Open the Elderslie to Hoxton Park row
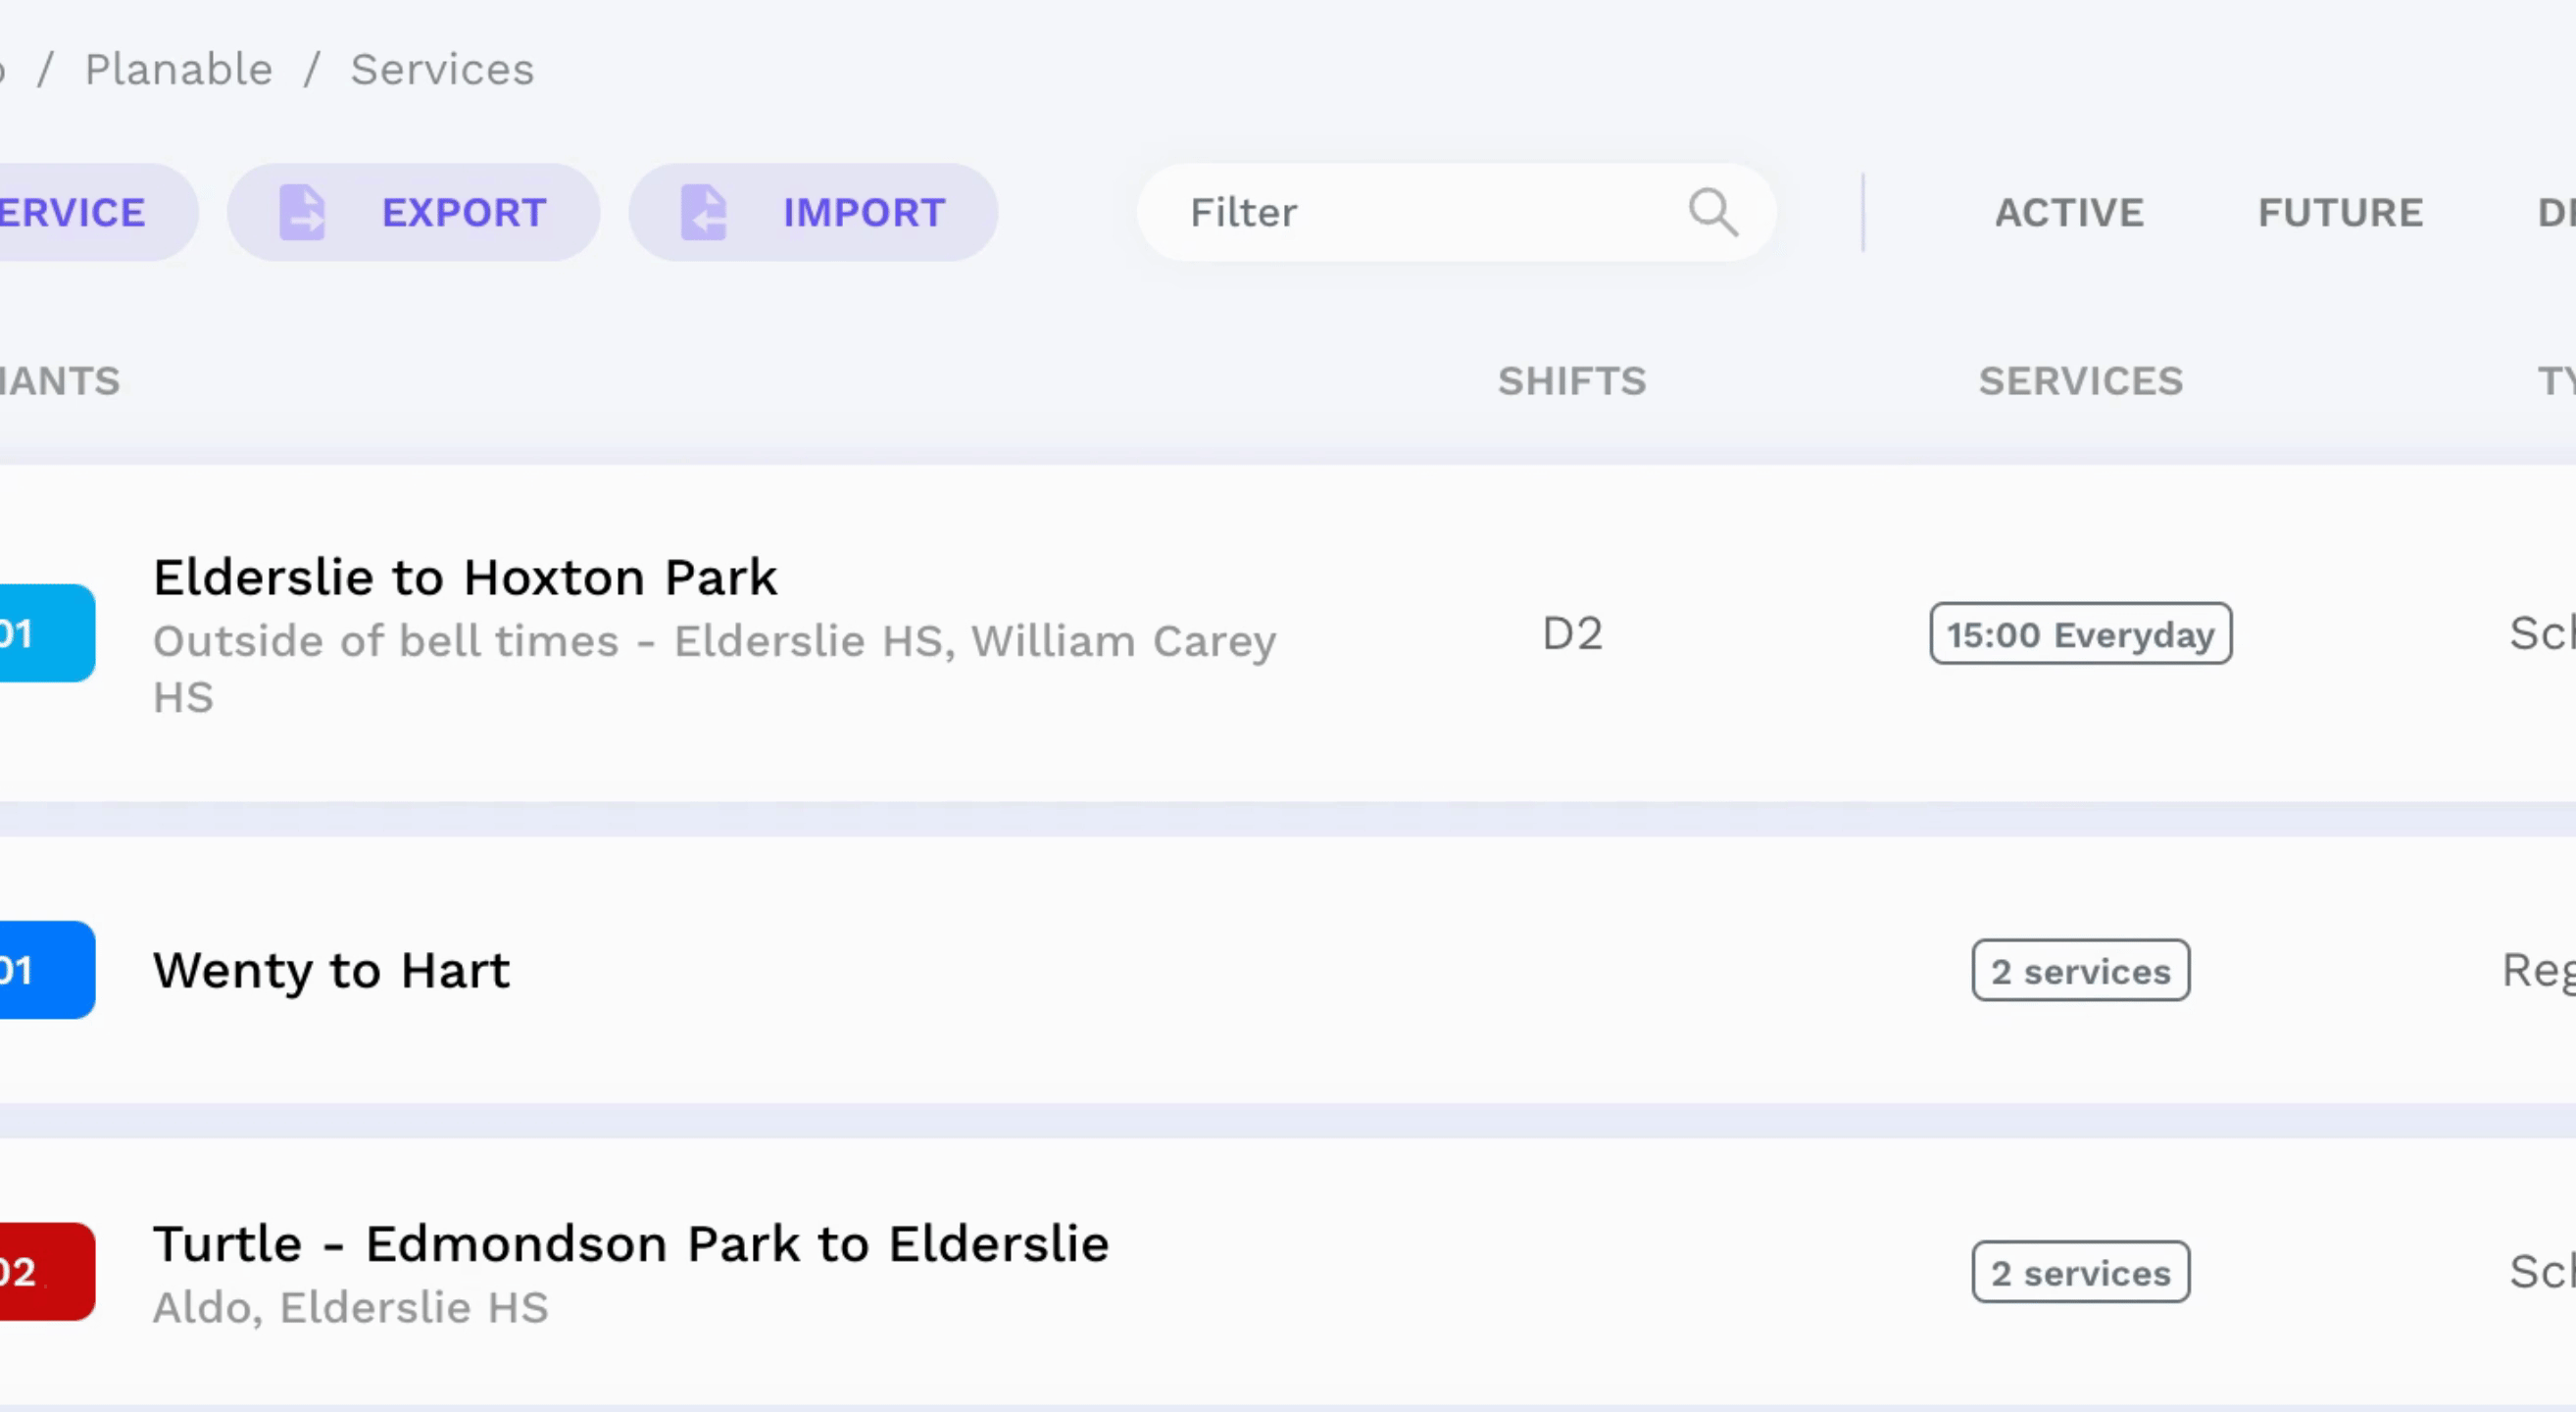Screen dimensions: 2576x1412 click(x=465, y=578)
